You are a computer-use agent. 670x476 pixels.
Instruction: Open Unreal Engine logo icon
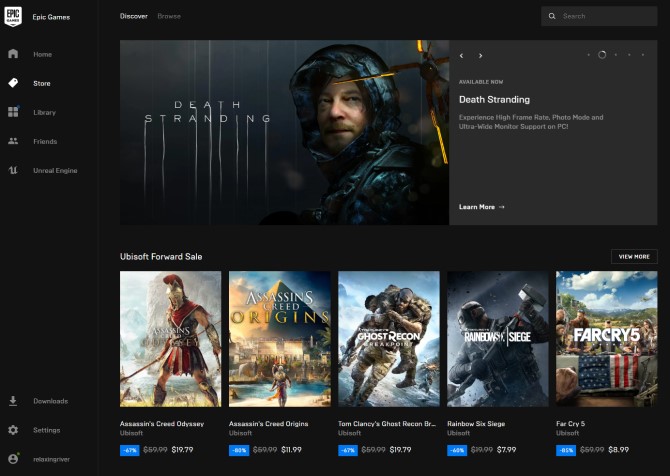click(13, 170)
